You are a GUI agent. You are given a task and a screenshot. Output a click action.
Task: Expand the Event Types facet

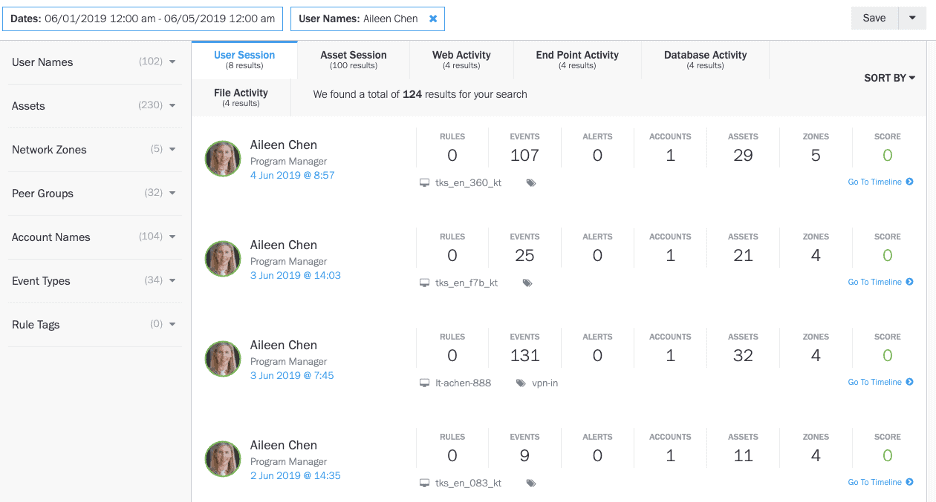(94, 281)
